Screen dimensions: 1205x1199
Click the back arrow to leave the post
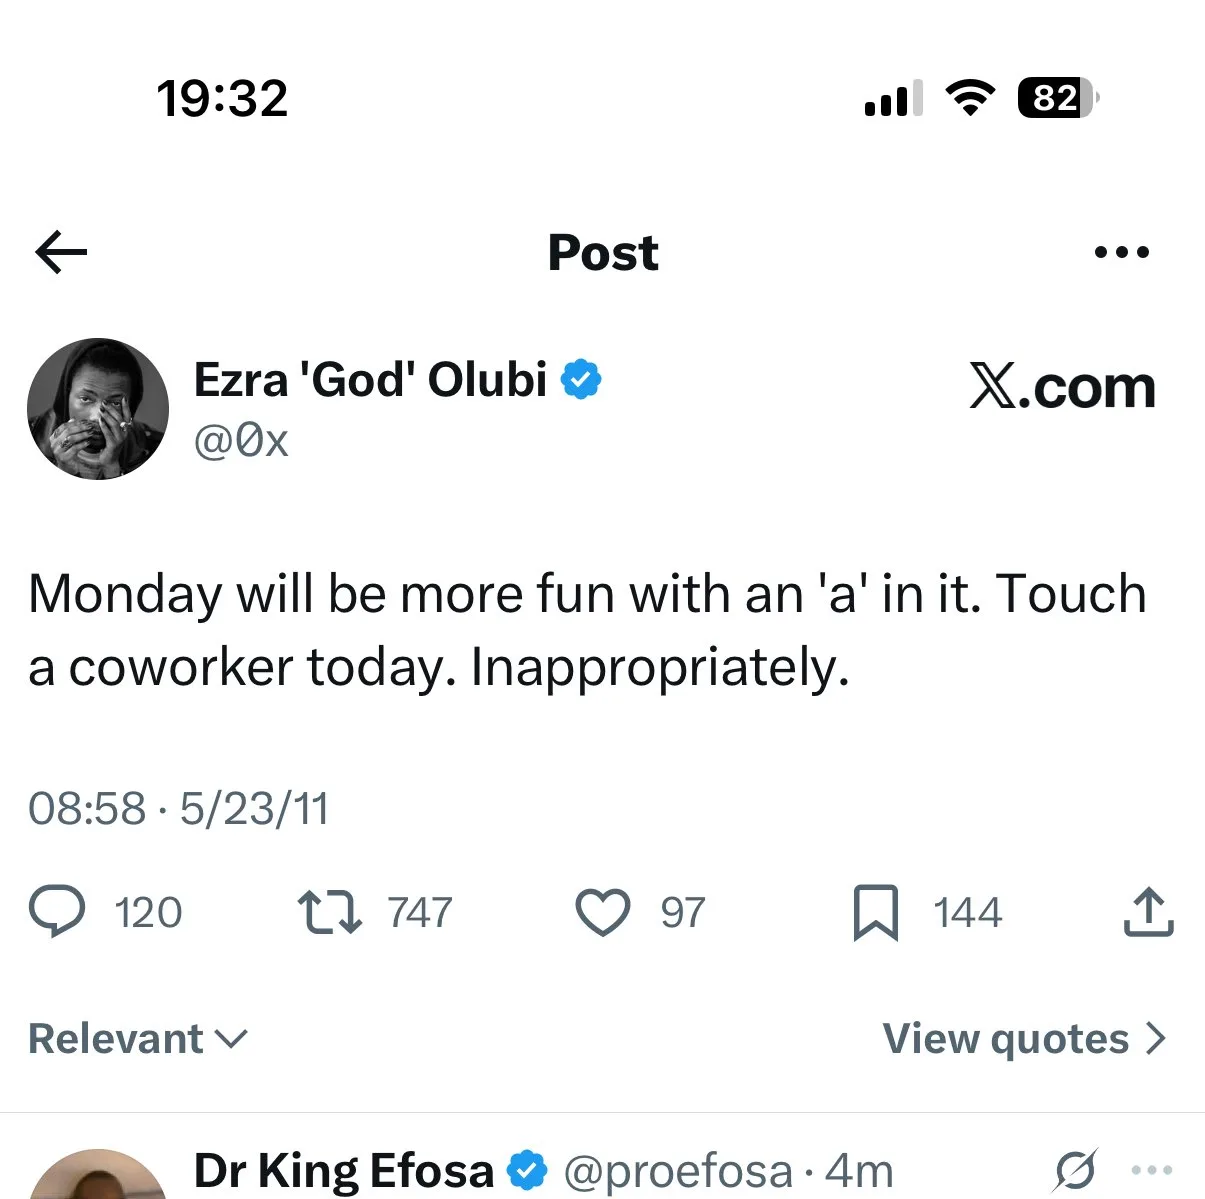pyautogui.click(x=60, y=252)
